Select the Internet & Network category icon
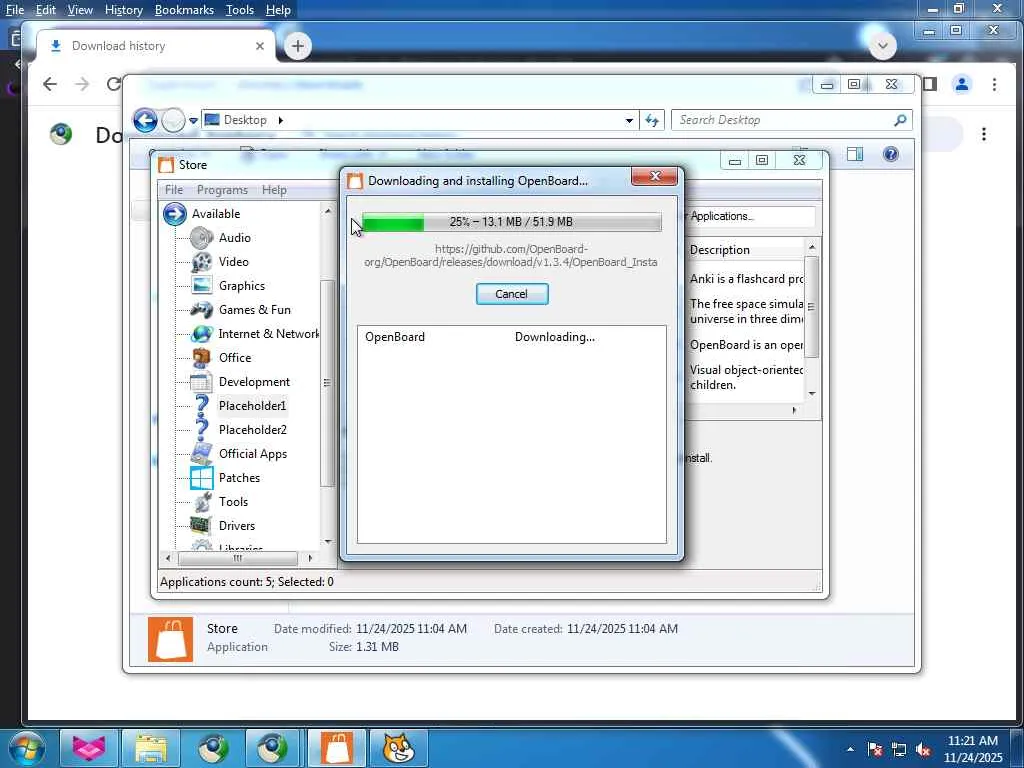Image resolution: width=1024 pixels, height=768 pixels. coord(201,334)
